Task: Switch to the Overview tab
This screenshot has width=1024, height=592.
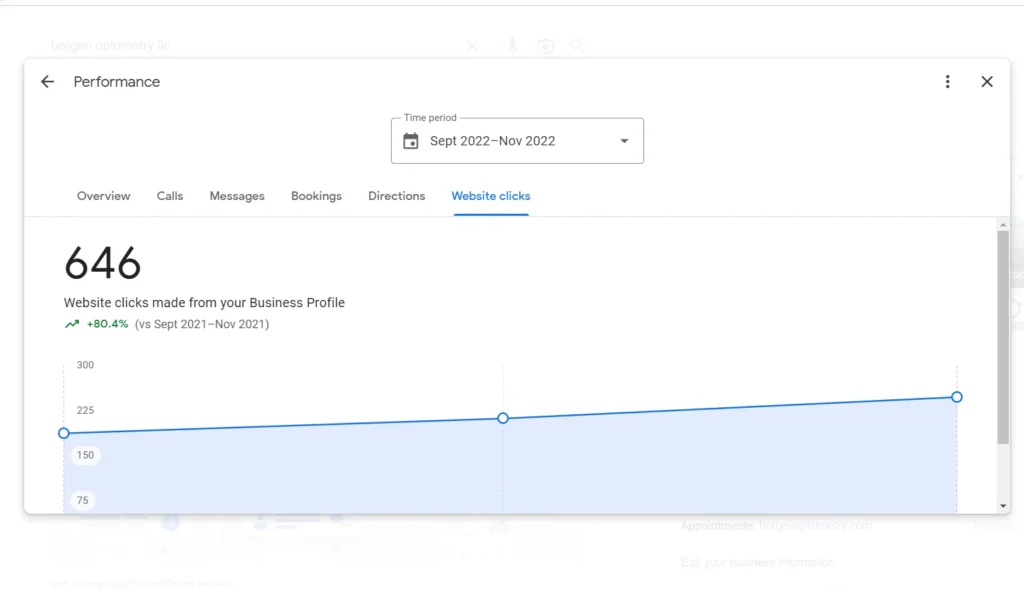Action: pyautogui.click(x=103, y=196)
